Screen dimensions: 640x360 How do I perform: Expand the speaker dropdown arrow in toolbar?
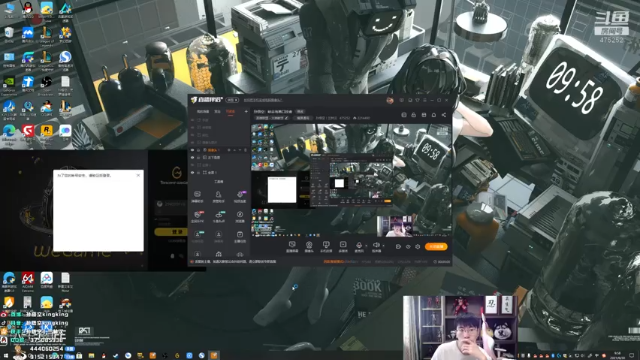click(383, 246)
